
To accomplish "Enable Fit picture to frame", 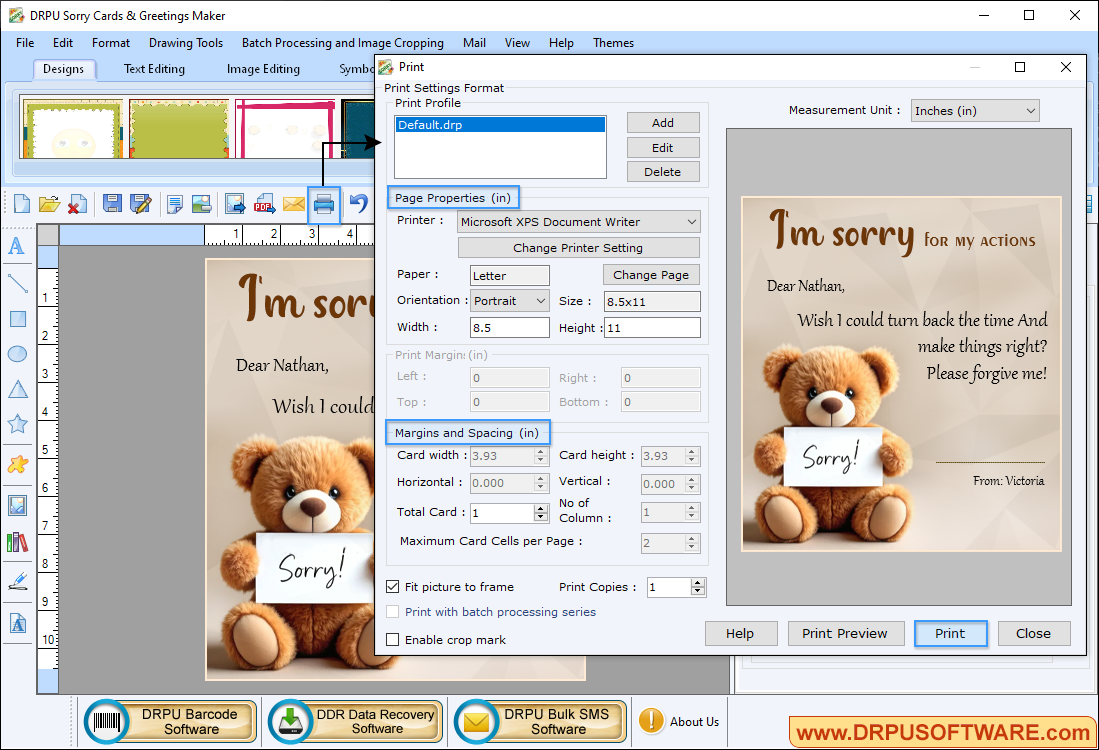I will pyautogui.click(x=393, y=587).
